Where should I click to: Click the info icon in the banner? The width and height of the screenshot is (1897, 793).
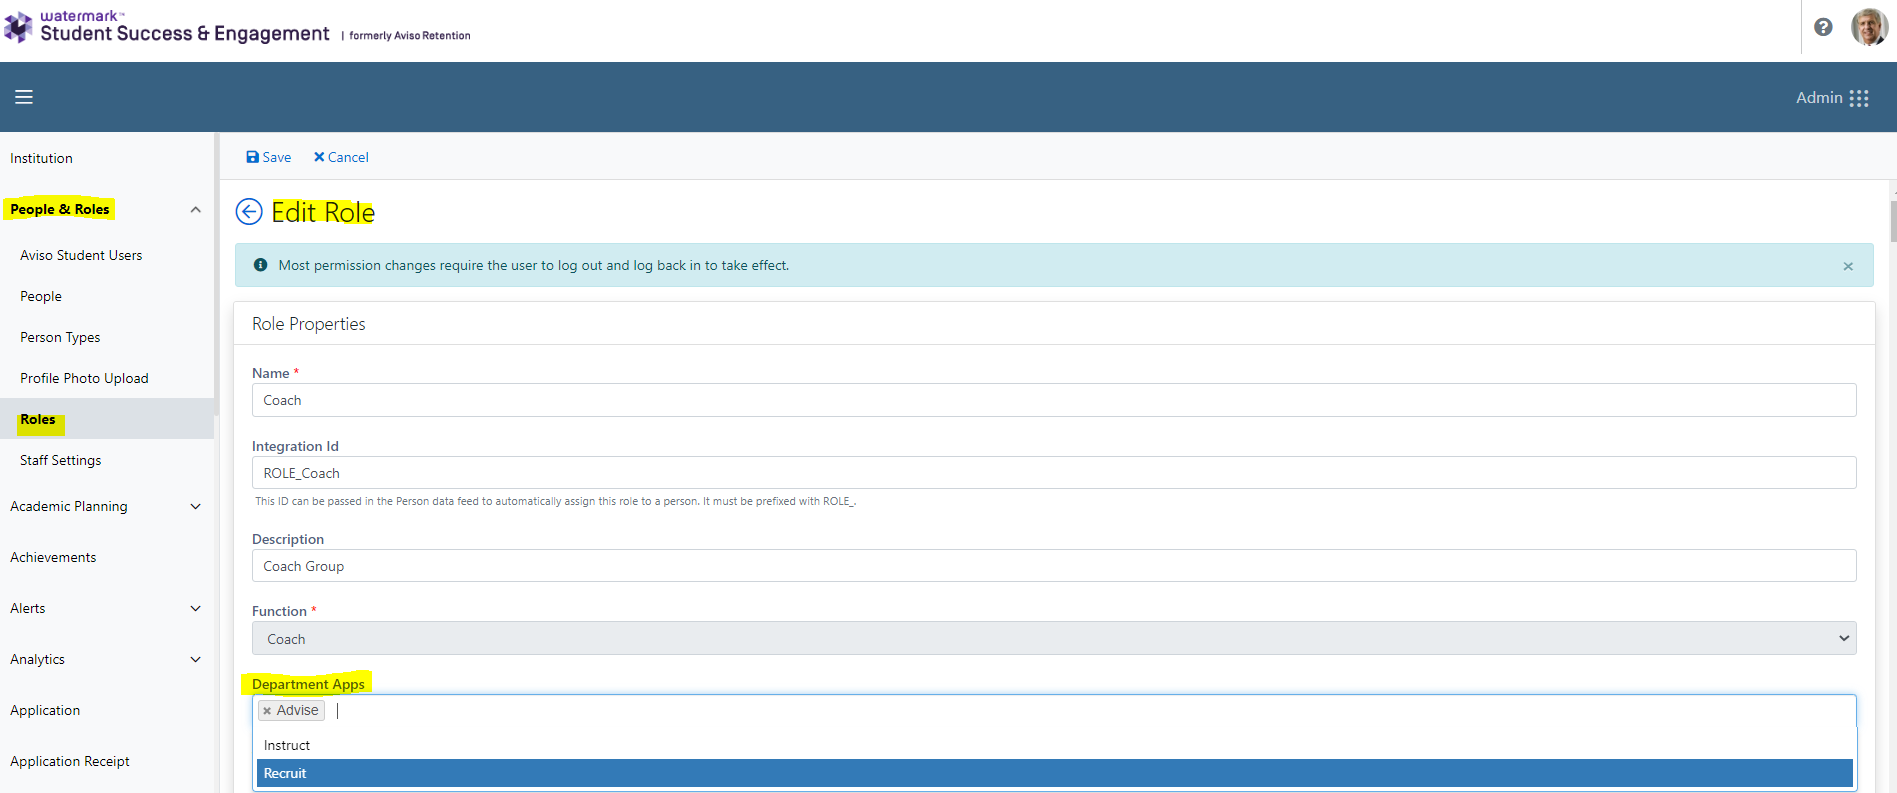point(261,265)
